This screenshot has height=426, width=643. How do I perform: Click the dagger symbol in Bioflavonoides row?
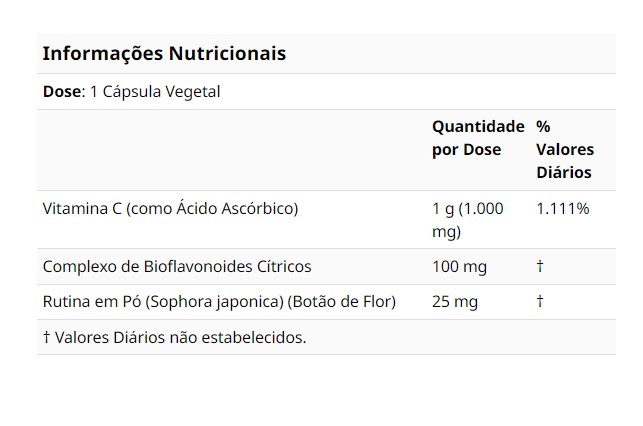(x=540, y=267)
